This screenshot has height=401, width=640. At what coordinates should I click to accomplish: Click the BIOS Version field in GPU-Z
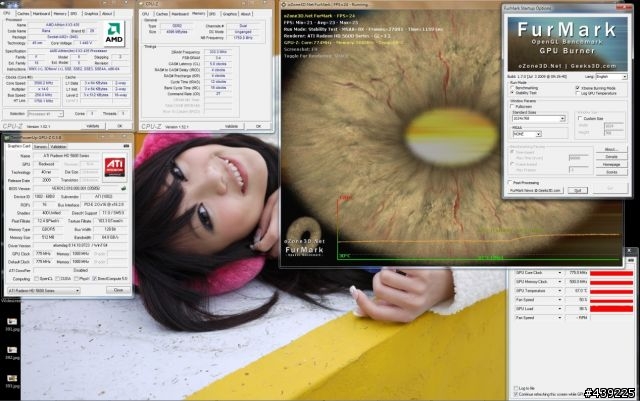pyautogui.click(x=76, y=188)
